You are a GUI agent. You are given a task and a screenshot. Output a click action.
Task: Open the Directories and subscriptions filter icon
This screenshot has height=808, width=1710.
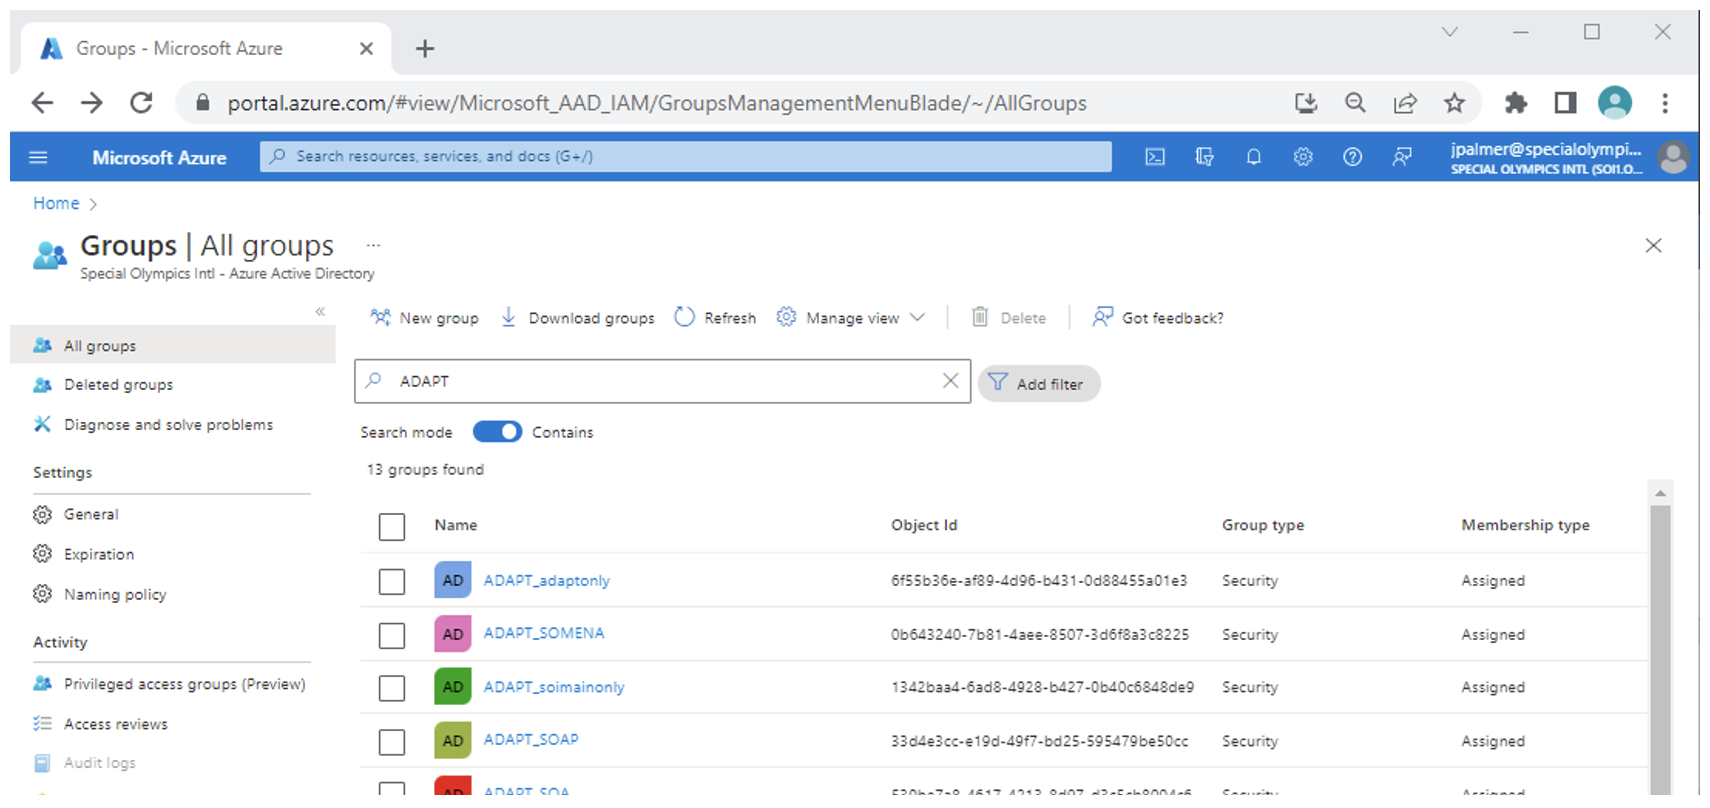coord(1204,157)
